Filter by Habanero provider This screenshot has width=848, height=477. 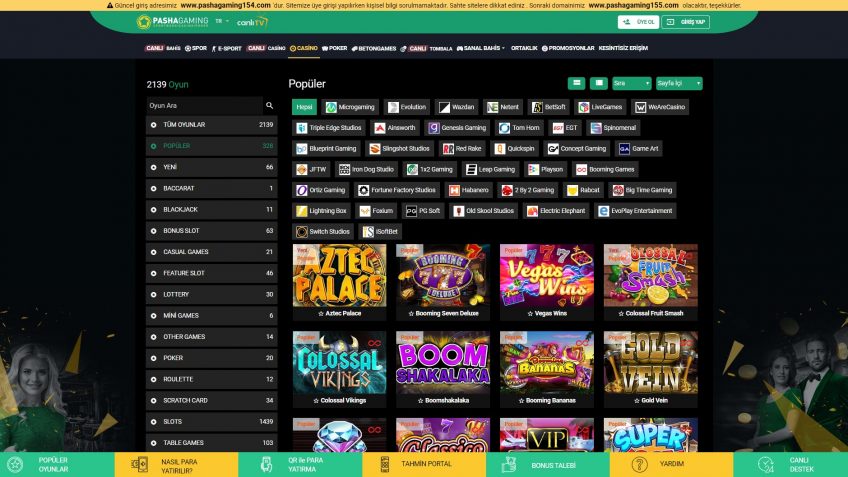click(469, 190)
